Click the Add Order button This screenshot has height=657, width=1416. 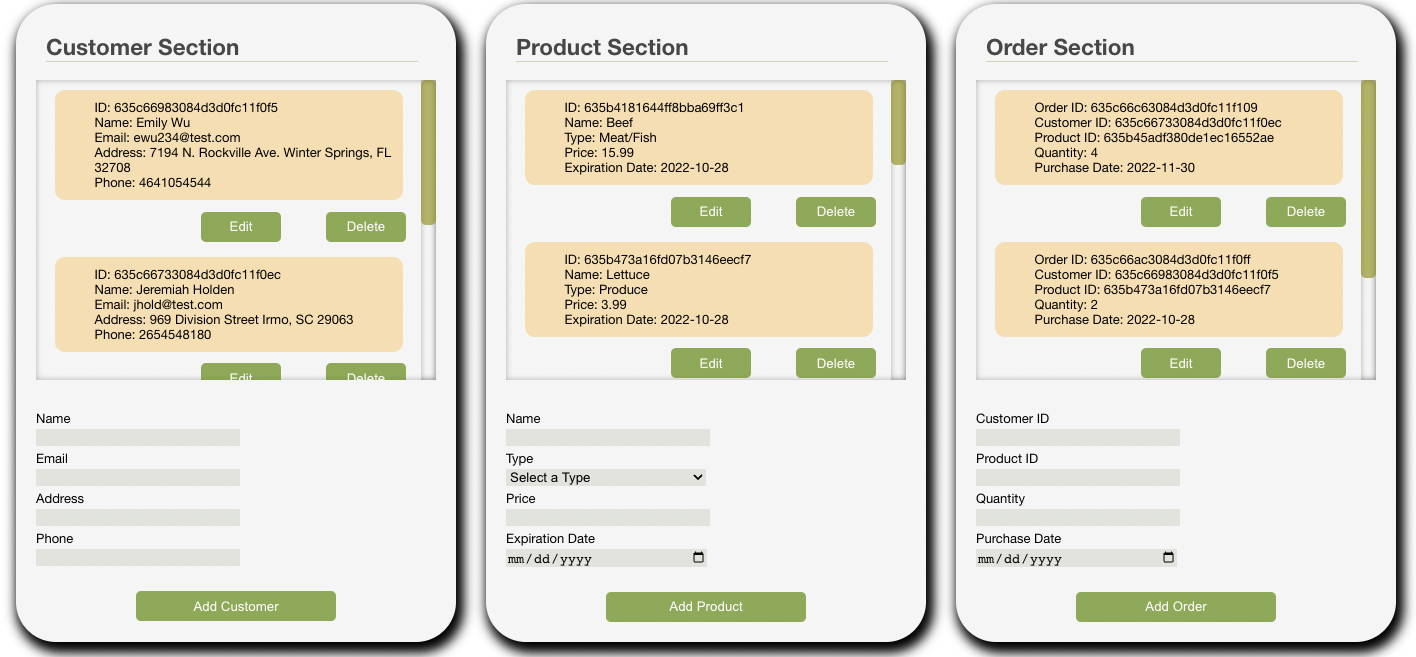click(x=1176, y=607)
